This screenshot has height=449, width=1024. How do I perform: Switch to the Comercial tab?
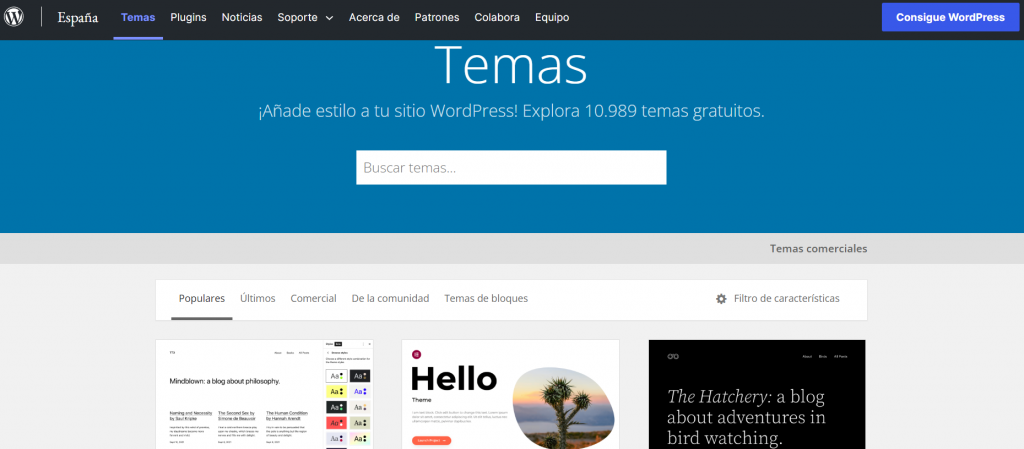pyautogui.click(x=313, y=298)
